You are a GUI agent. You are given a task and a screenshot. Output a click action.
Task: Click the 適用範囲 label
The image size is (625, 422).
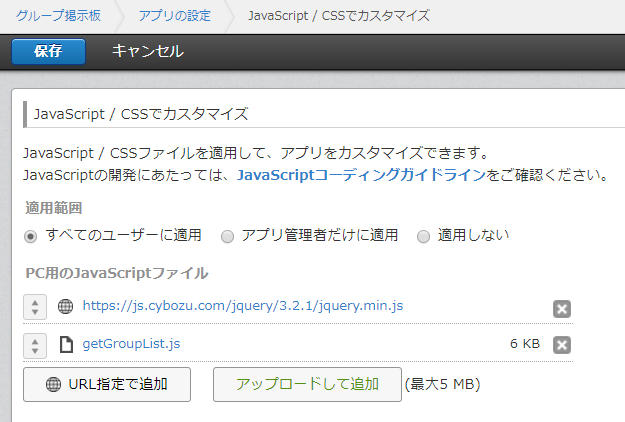(54, 208)
